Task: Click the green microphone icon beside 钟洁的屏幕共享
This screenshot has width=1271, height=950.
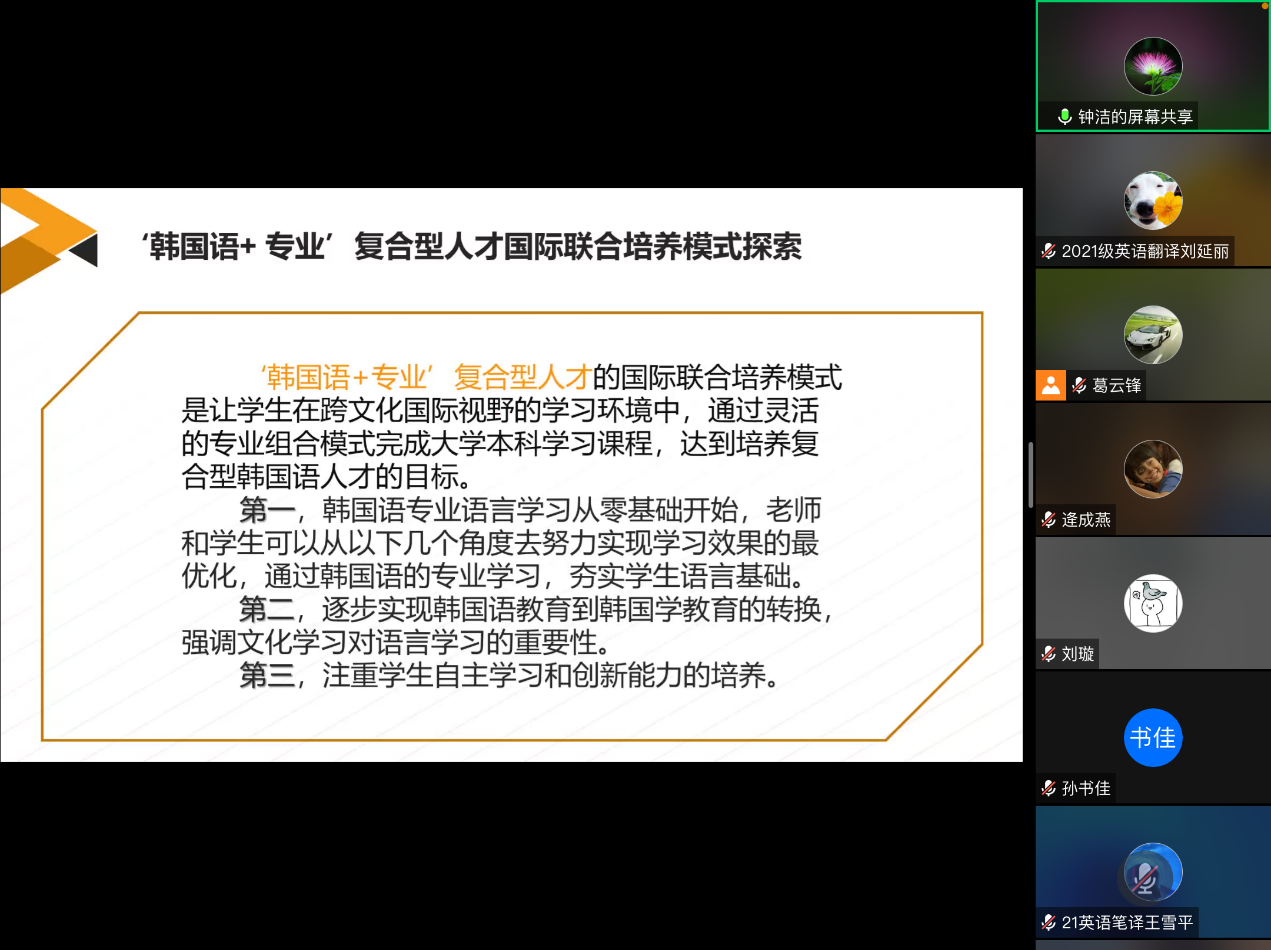Action: pyautogui.click(x=1065, y=117)
